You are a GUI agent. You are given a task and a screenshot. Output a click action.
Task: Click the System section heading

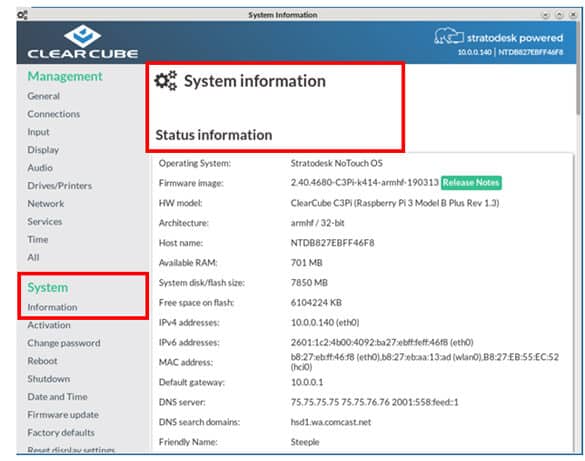click(48, 287)
